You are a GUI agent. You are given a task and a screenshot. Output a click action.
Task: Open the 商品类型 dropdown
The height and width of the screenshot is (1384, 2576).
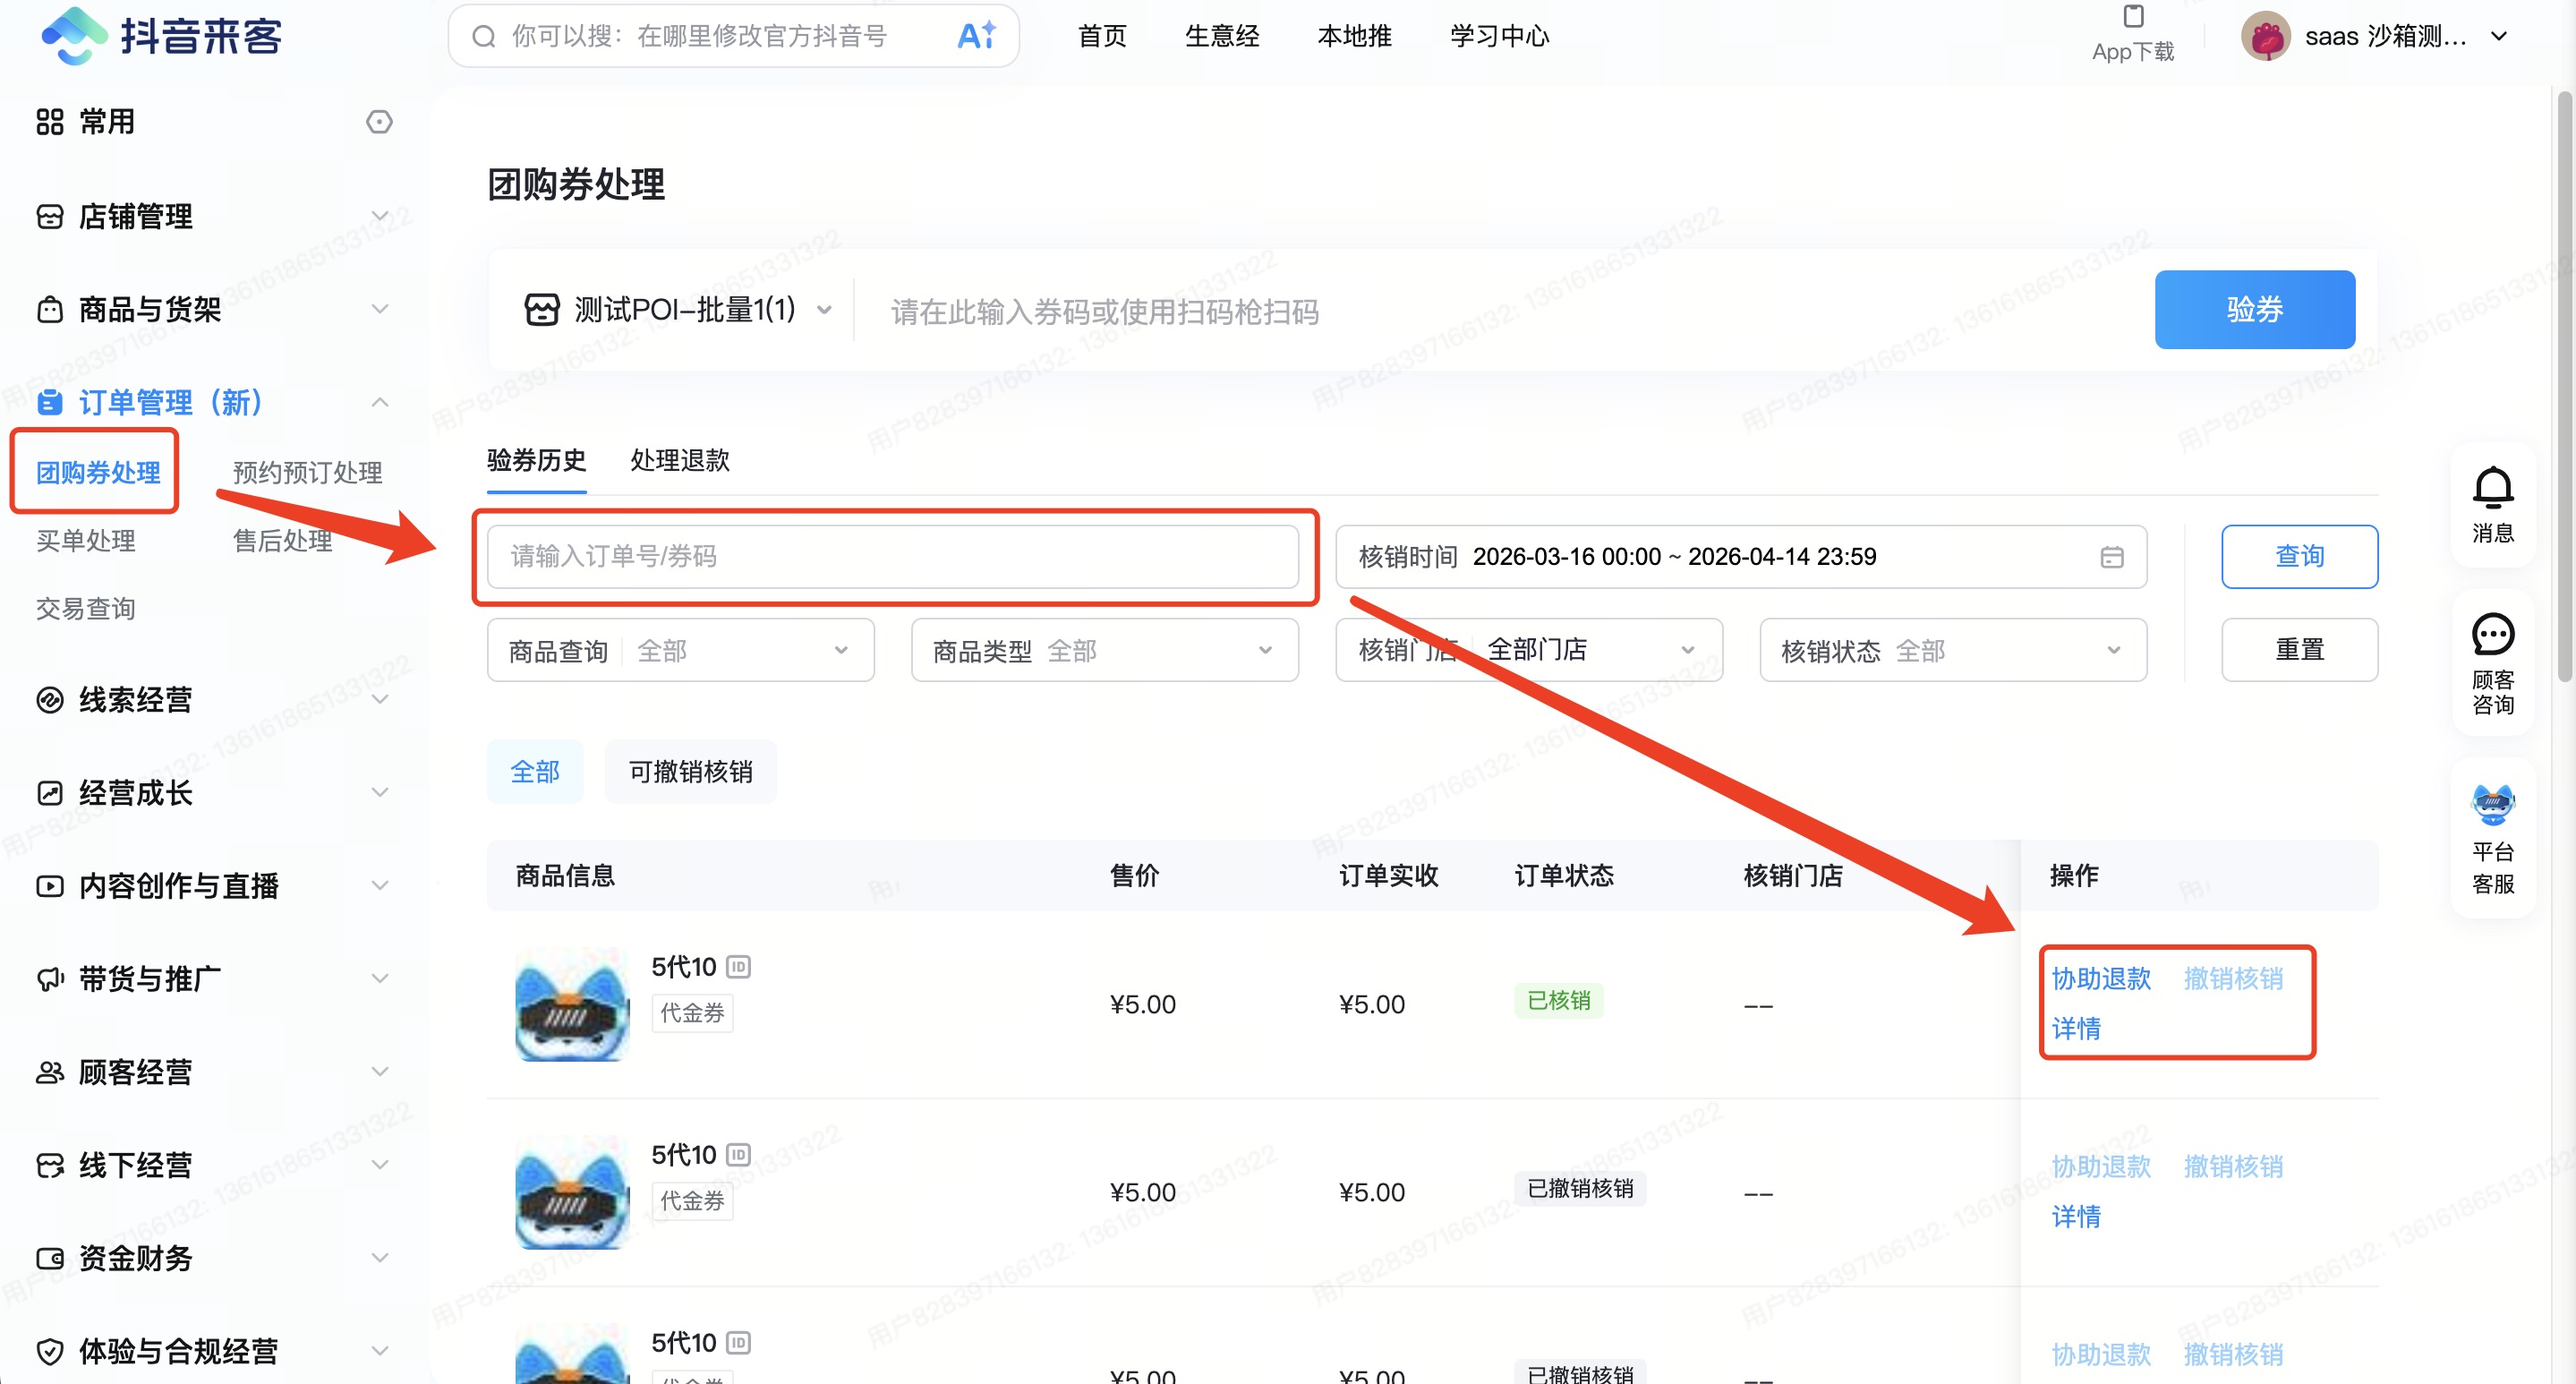click(1104, 651)
